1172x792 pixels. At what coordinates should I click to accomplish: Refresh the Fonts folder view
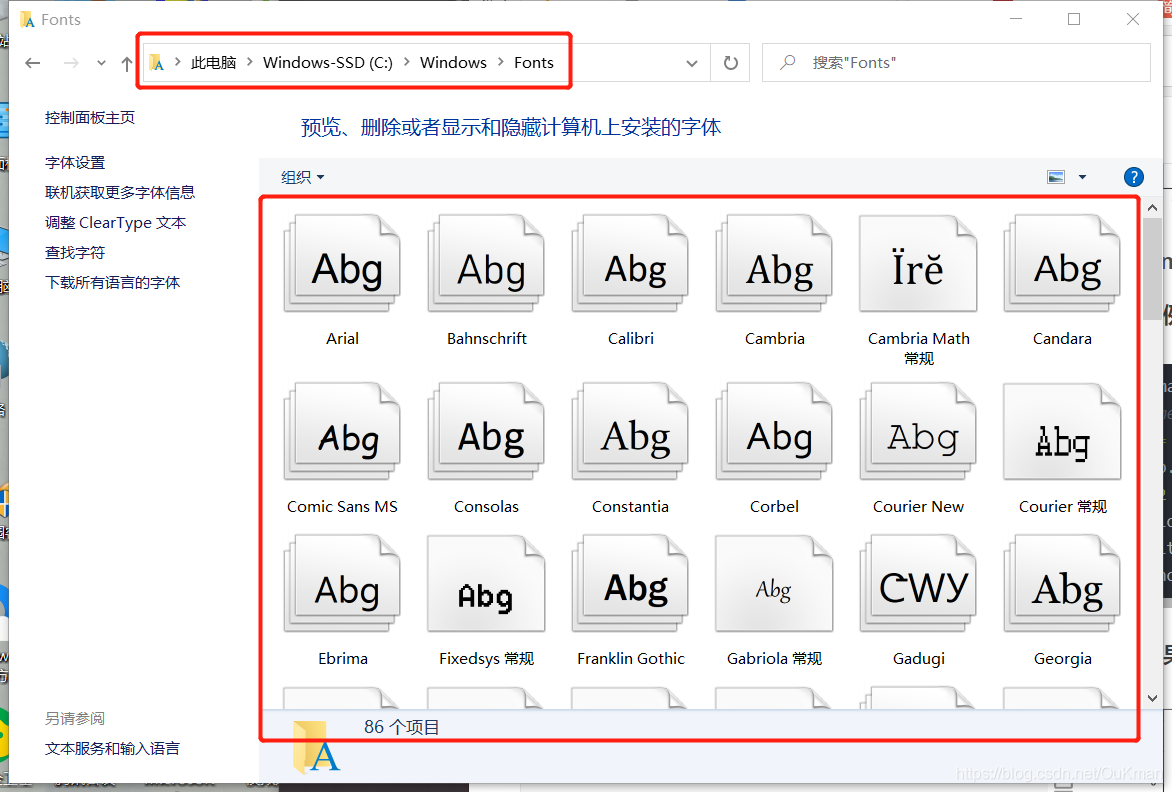(731, 63)
